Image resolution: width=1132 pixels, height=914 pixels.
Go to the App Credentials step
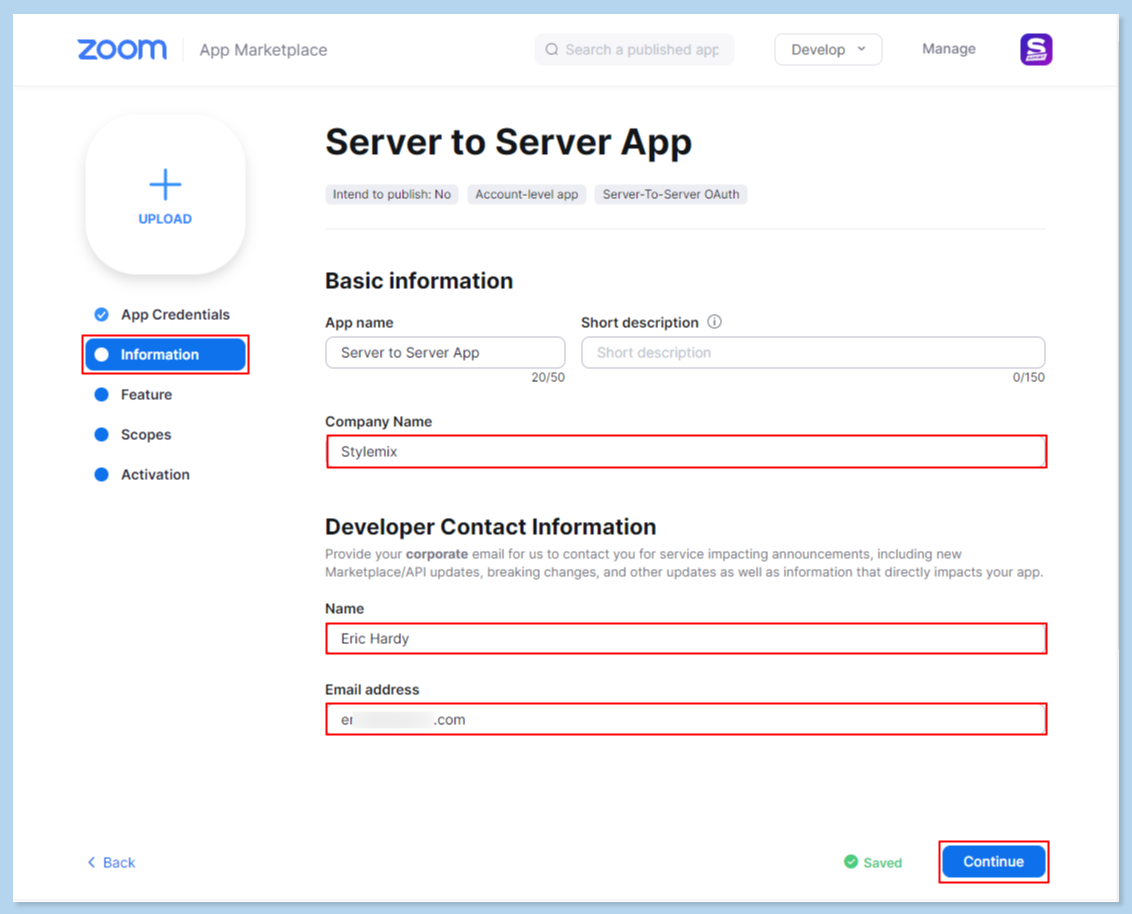click(175, 315)
